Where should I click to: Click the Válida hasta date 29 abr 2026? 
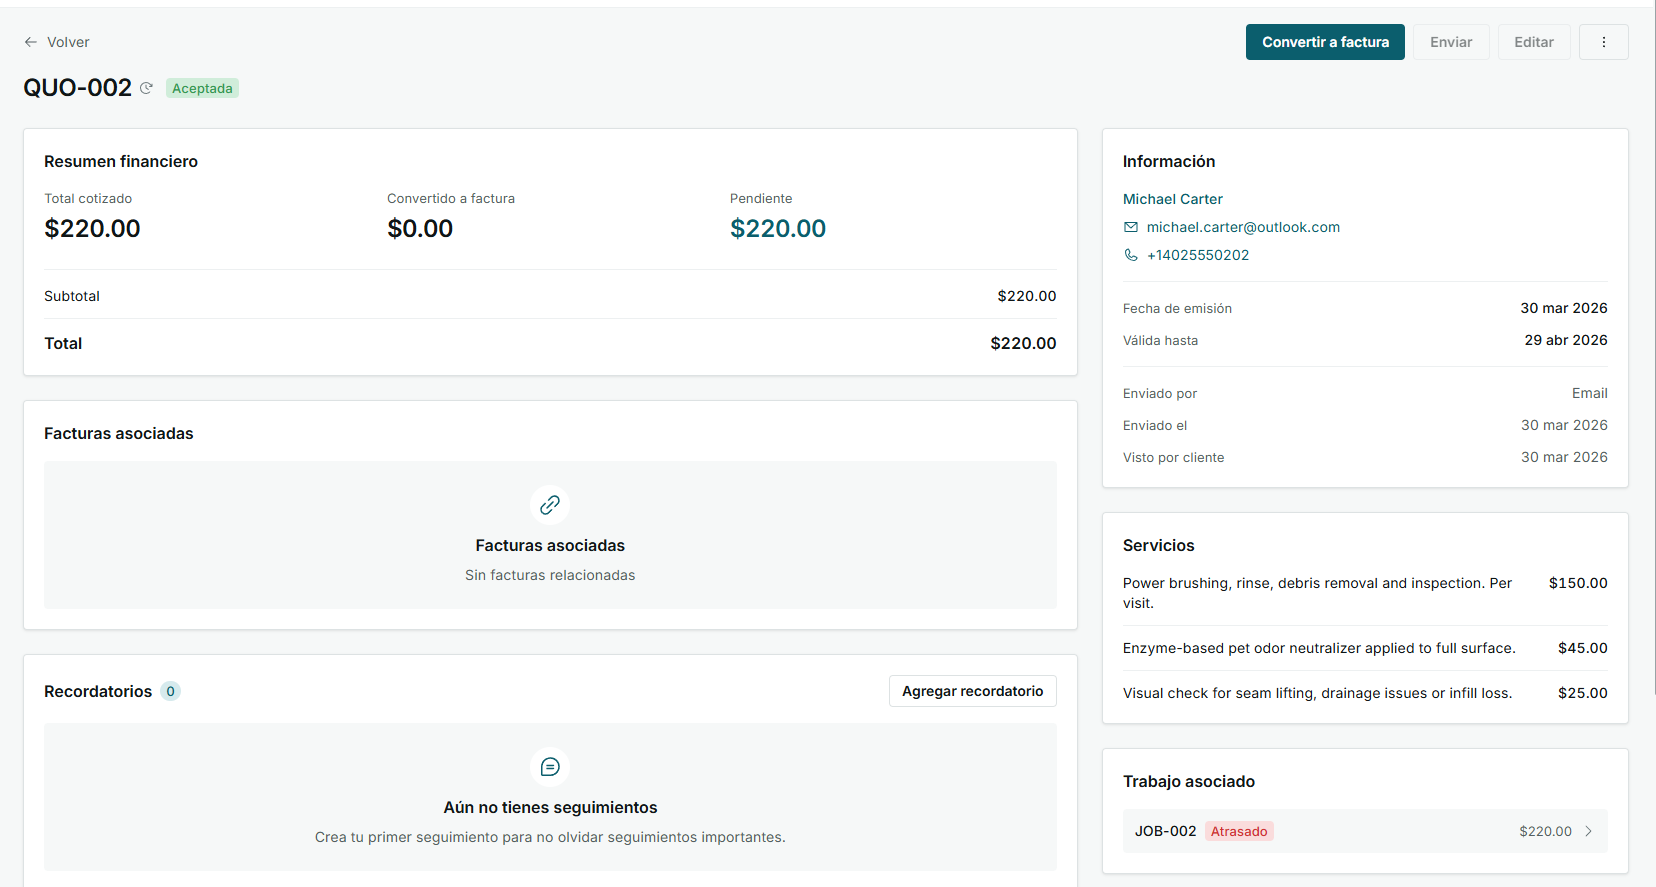coord(1566,340)
